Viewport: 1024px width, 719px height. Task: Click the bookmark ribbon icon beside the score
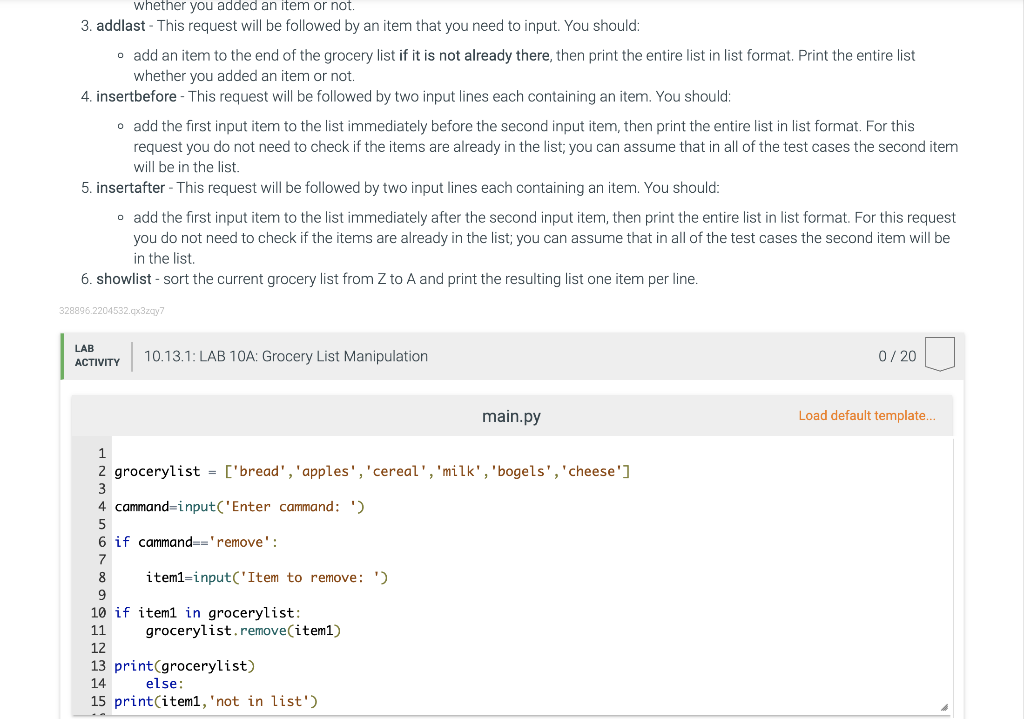[939, 353]
